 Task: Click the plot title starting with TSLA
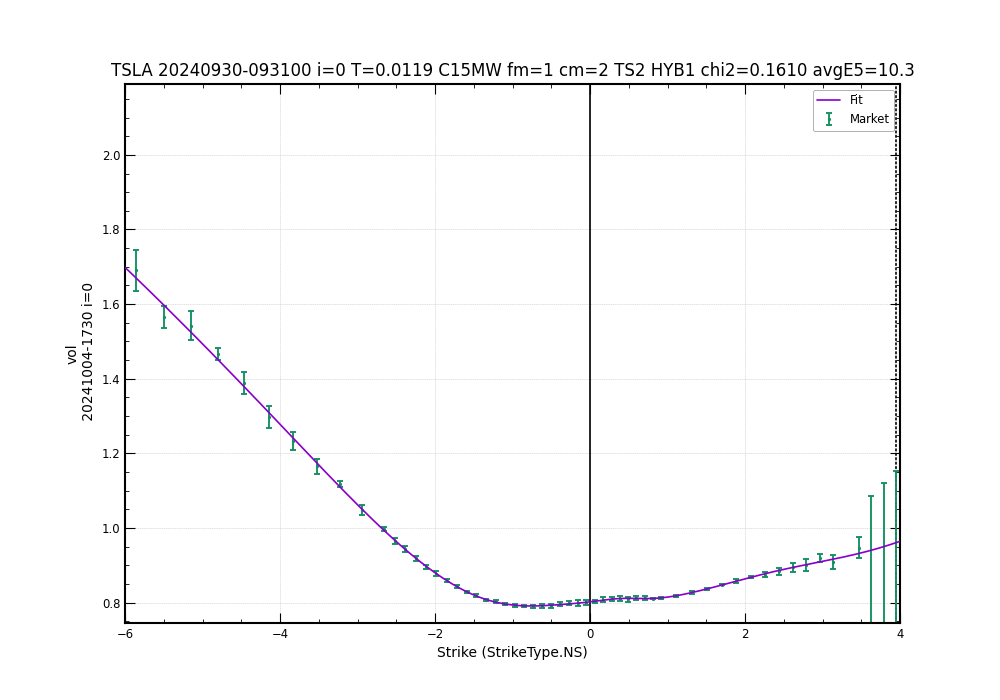pyautogui.click(x=512, y=71)
